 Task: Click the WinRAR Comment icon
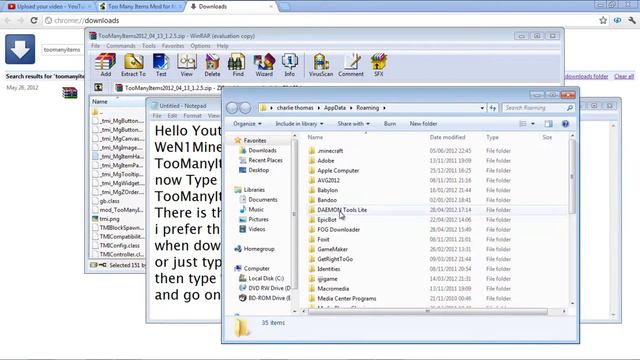351,64
